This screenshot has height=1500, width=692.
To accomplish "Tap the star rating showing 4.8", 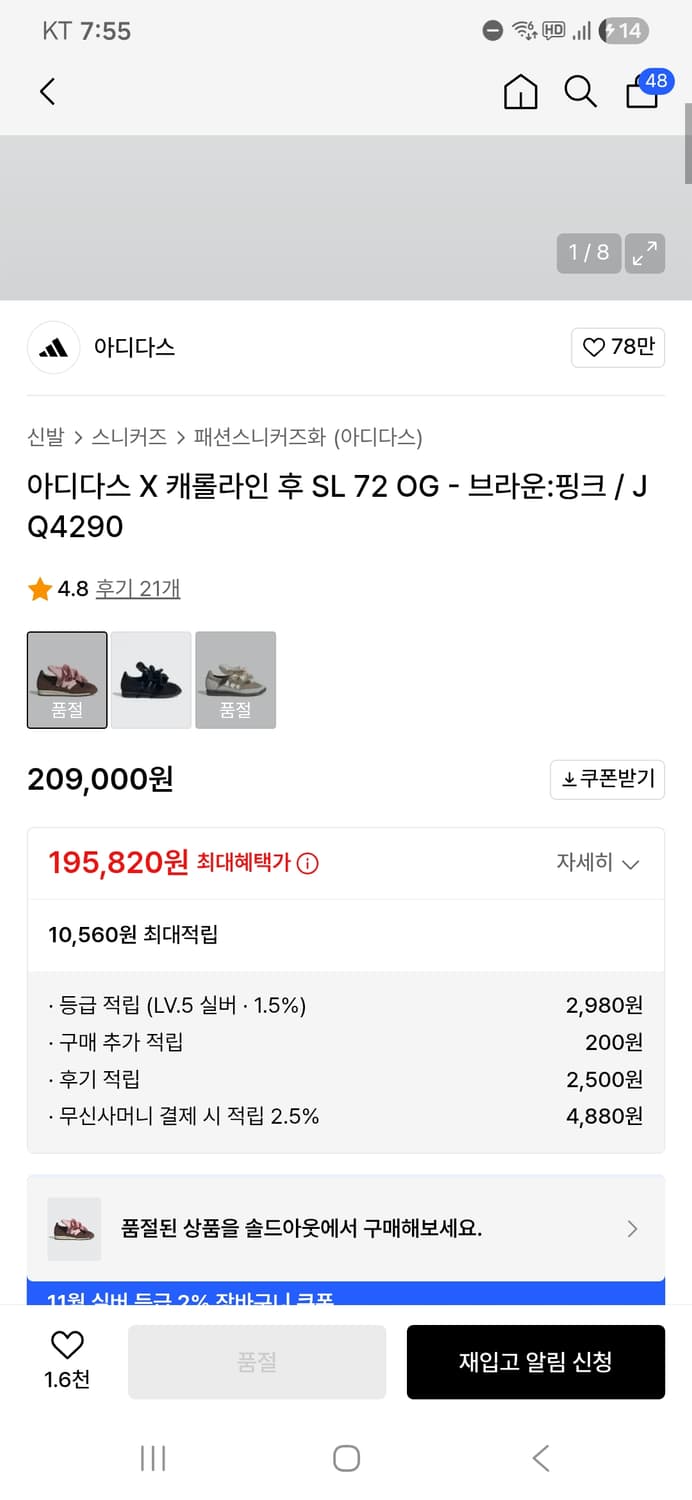I will [40, 589].
